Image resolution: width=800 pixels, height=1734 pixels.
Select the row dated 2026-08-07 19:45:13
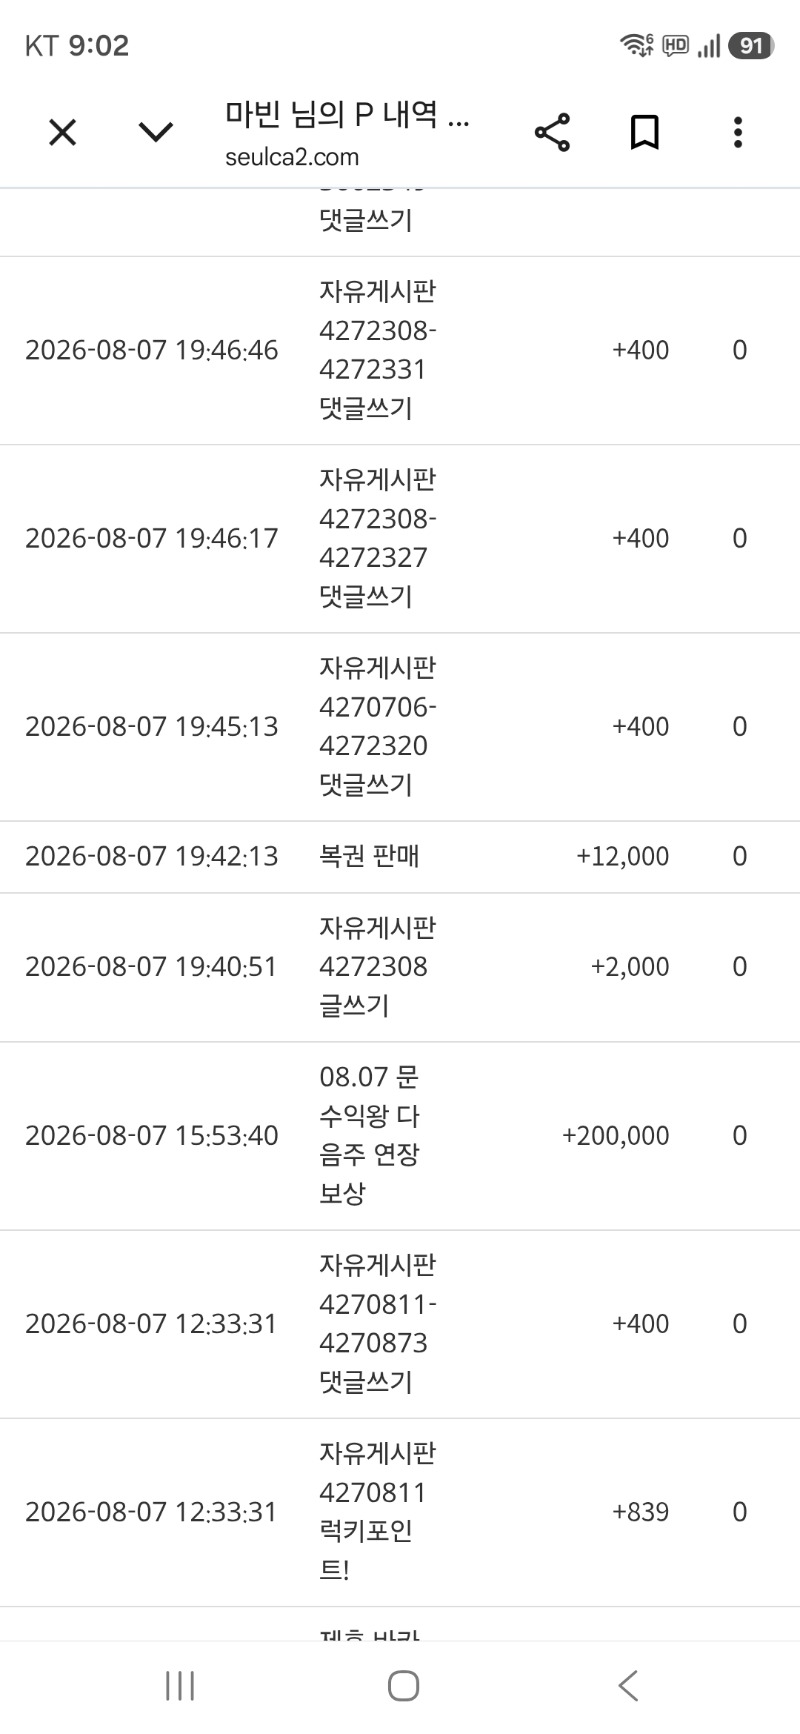[400, 727]
